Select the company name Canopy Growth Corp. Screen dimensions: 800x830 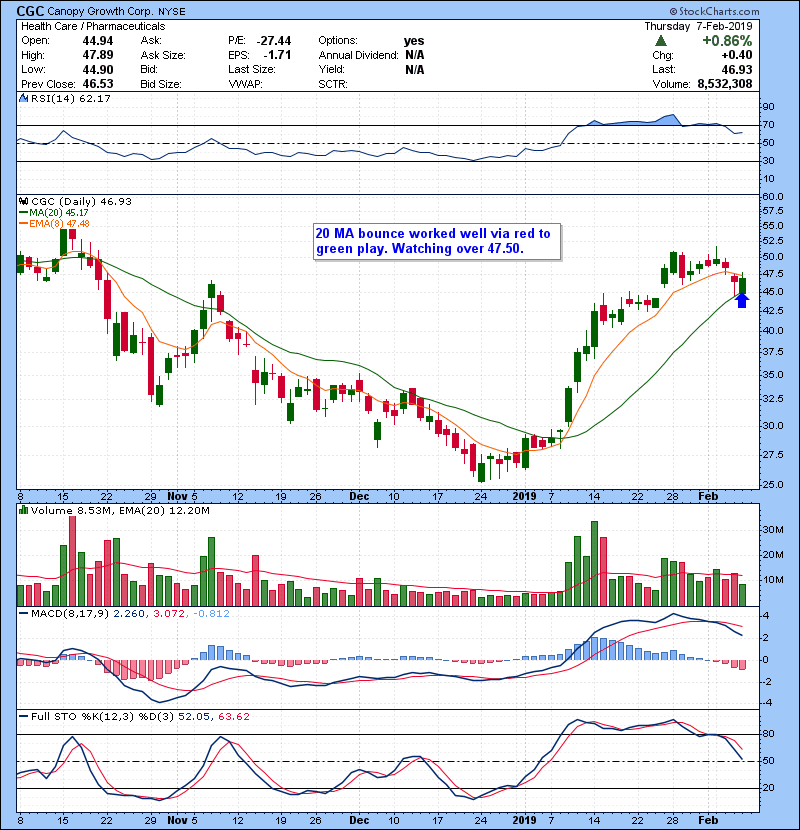coord(101,11)
